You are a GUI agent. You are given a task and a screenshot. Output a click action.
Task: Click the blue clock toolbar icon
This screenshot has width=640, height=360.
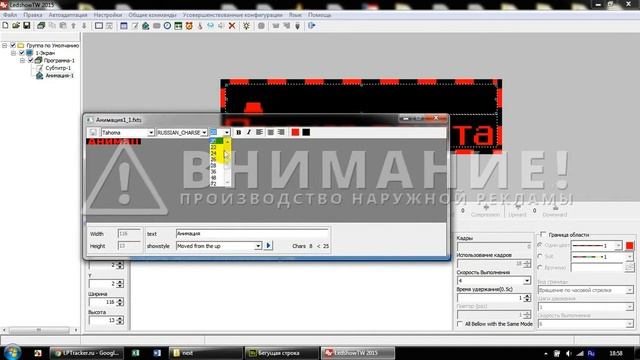coord(167,26)
